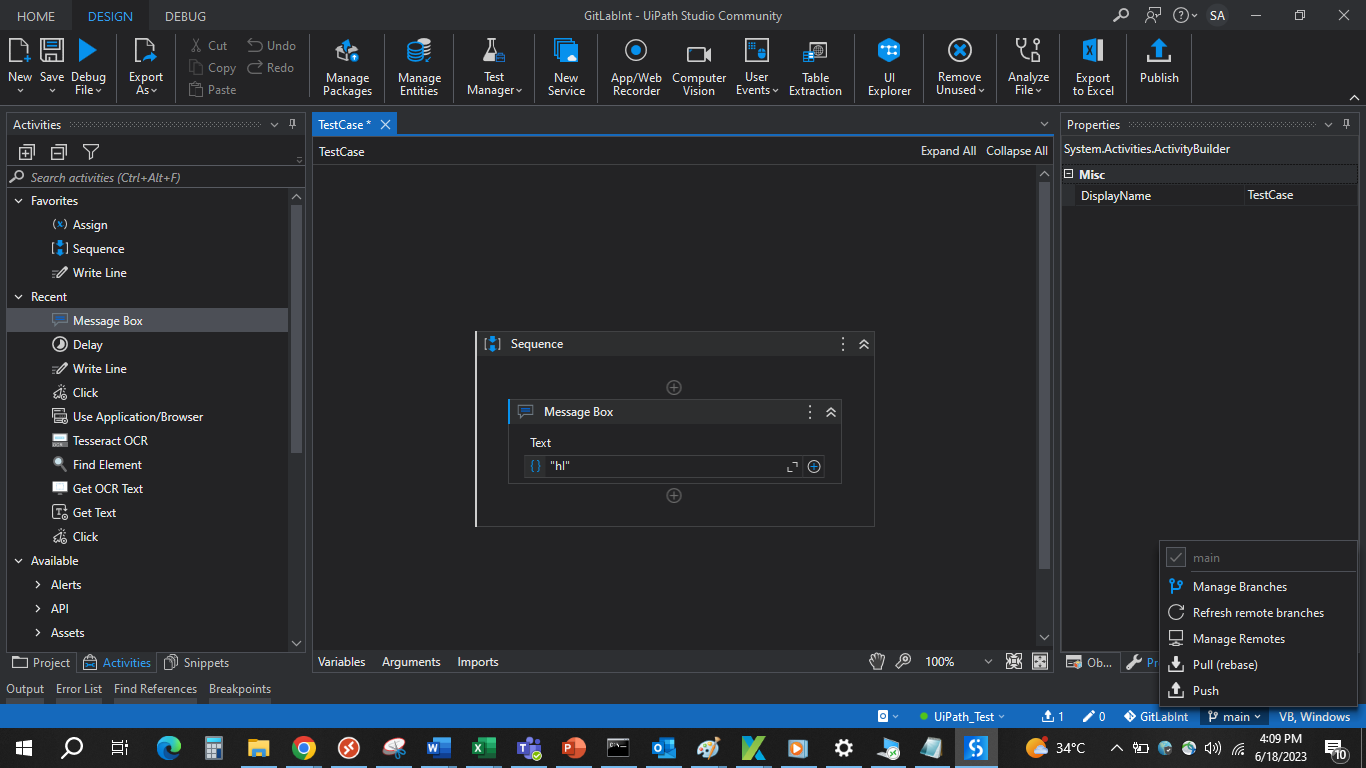Add activity below Message Box
The image size is (1366, 768).
point(674,495)
